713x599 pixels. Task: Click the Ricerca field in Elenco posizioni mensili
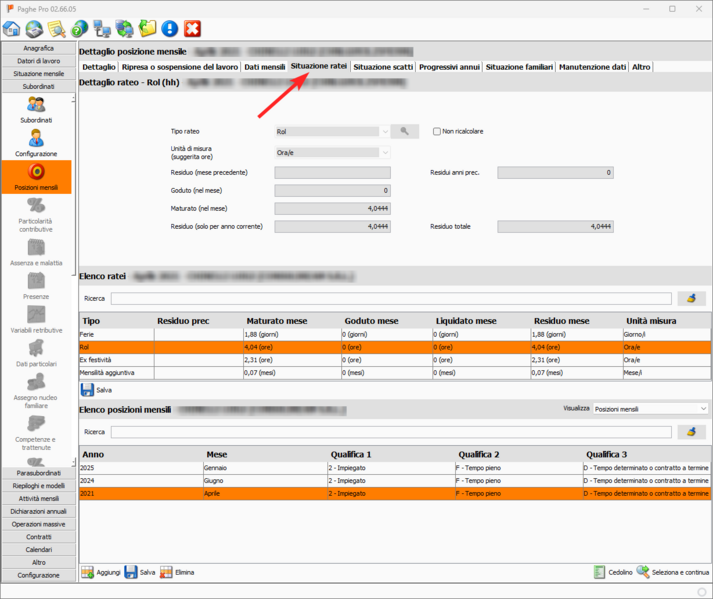[x=390, y=432]
